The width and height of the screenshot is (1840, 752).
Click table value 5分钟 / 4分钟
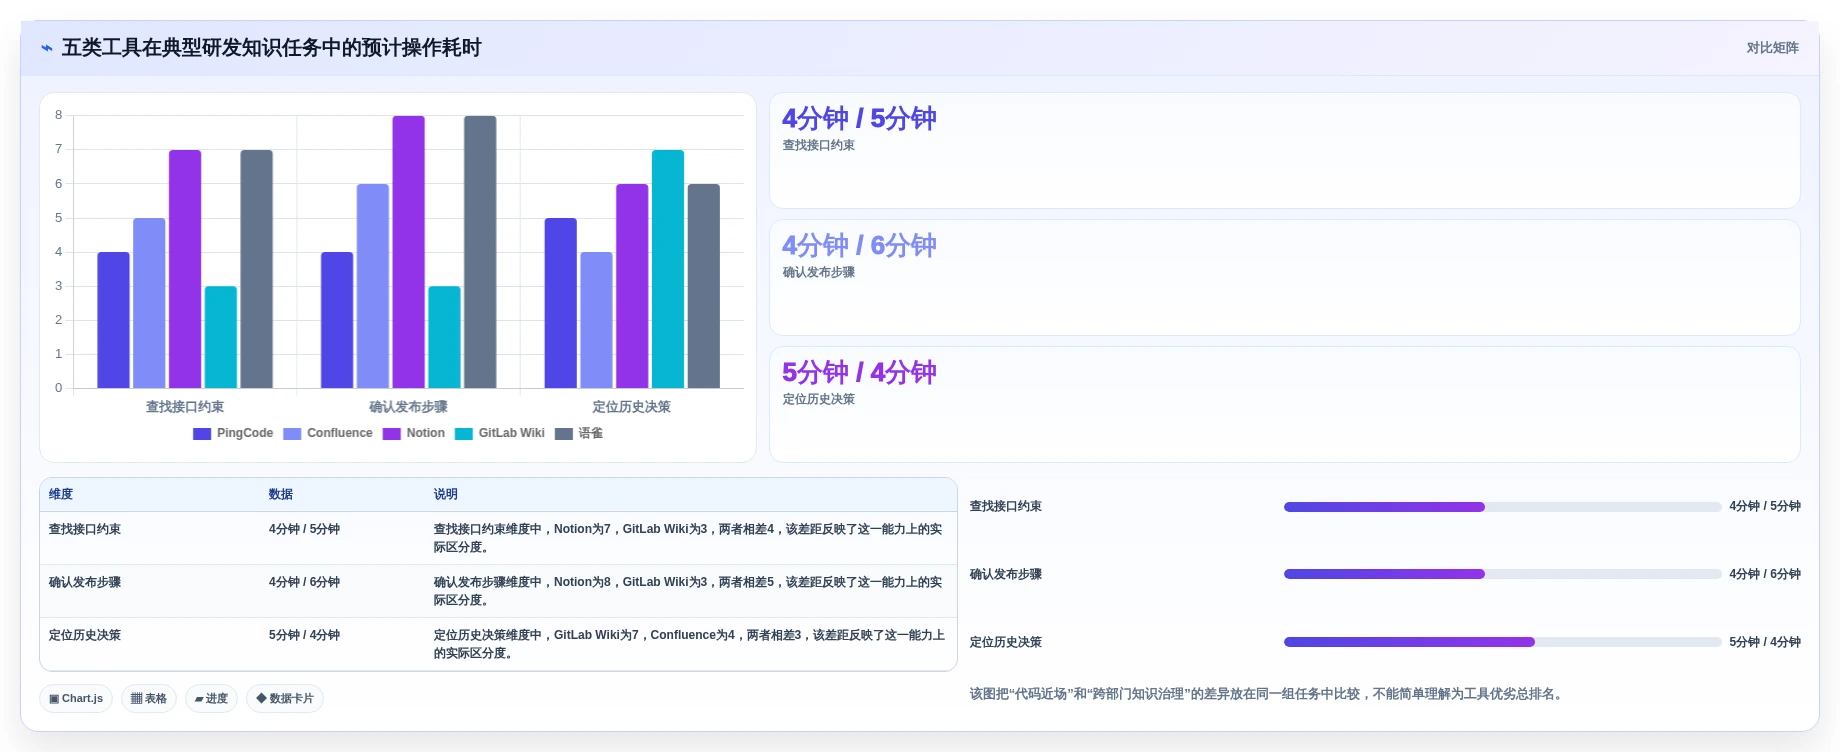[304, 635]
